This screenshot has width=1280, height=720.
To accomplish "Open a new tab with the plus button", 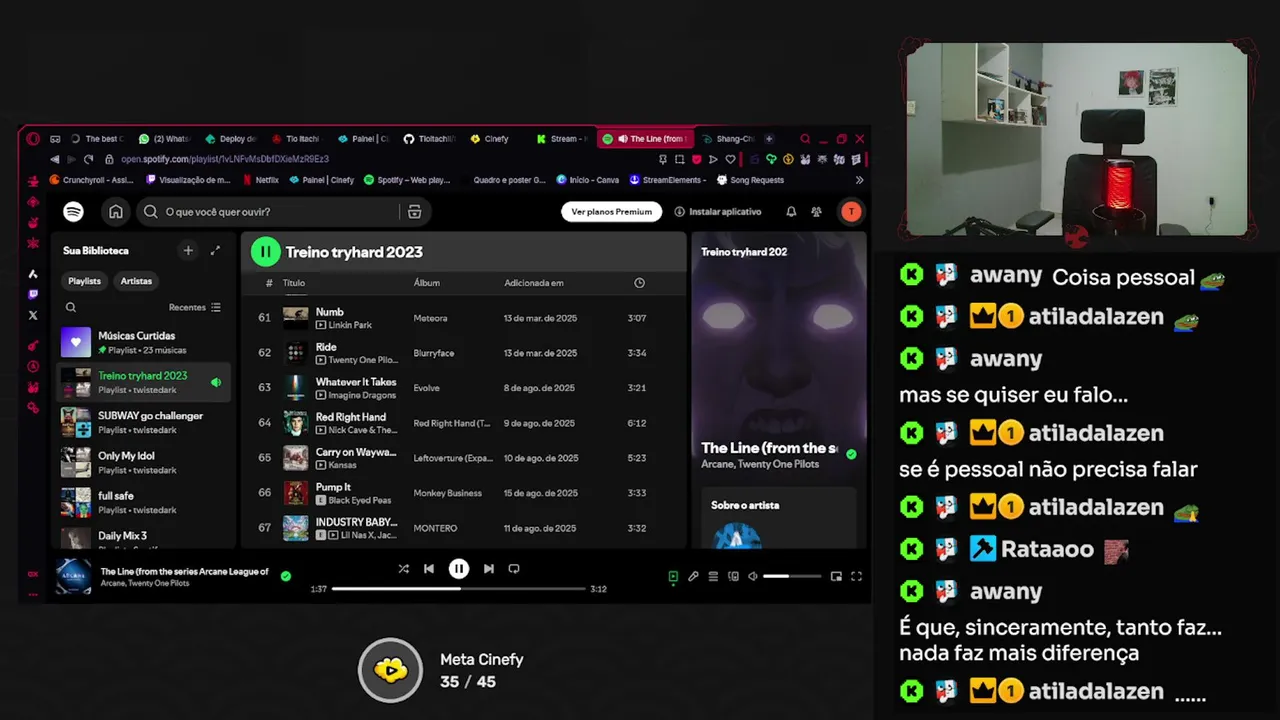I will click(769, 139).
